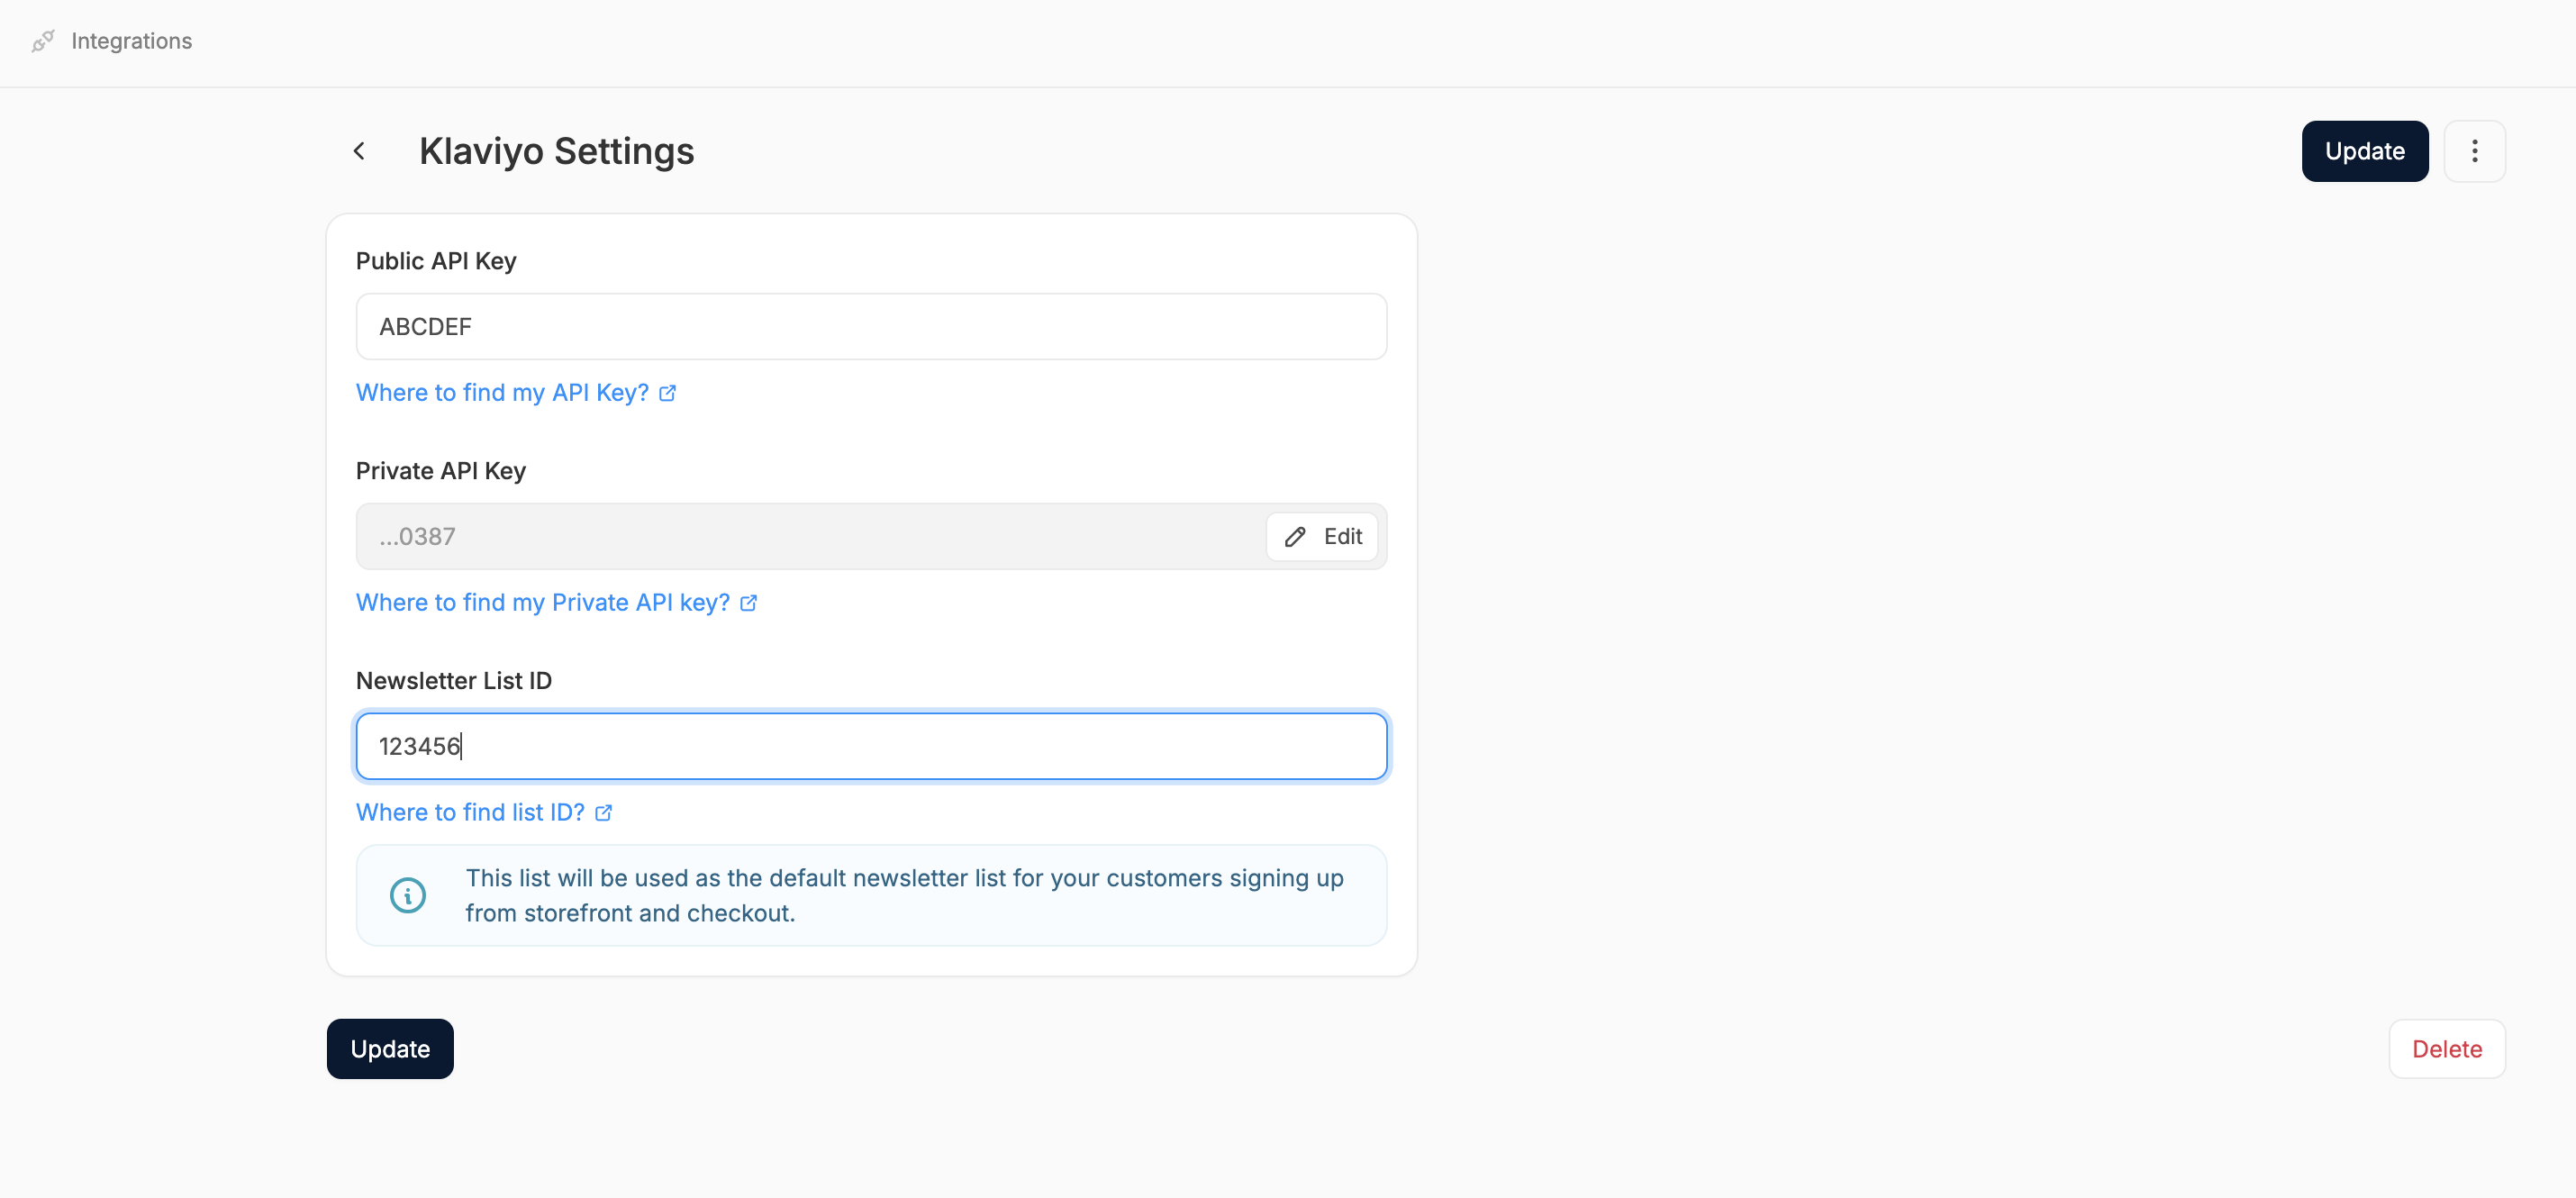Click the top-right Update button
Screen dimensions: 2576x1198
2364,151
